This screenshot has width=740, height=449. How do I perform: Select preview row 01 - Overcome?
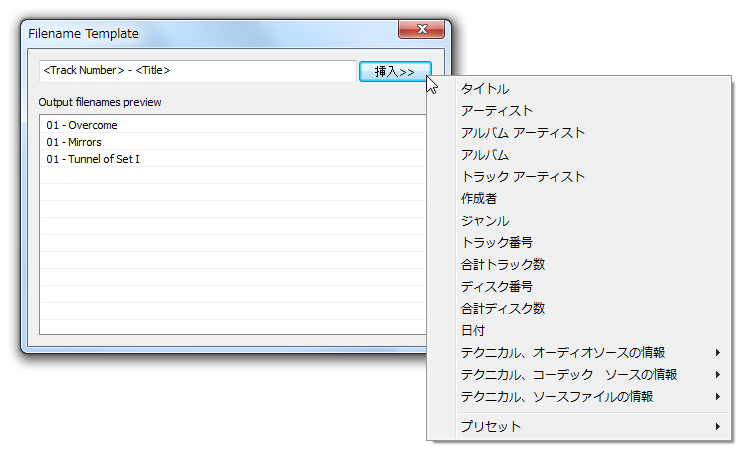click(233, 125)
